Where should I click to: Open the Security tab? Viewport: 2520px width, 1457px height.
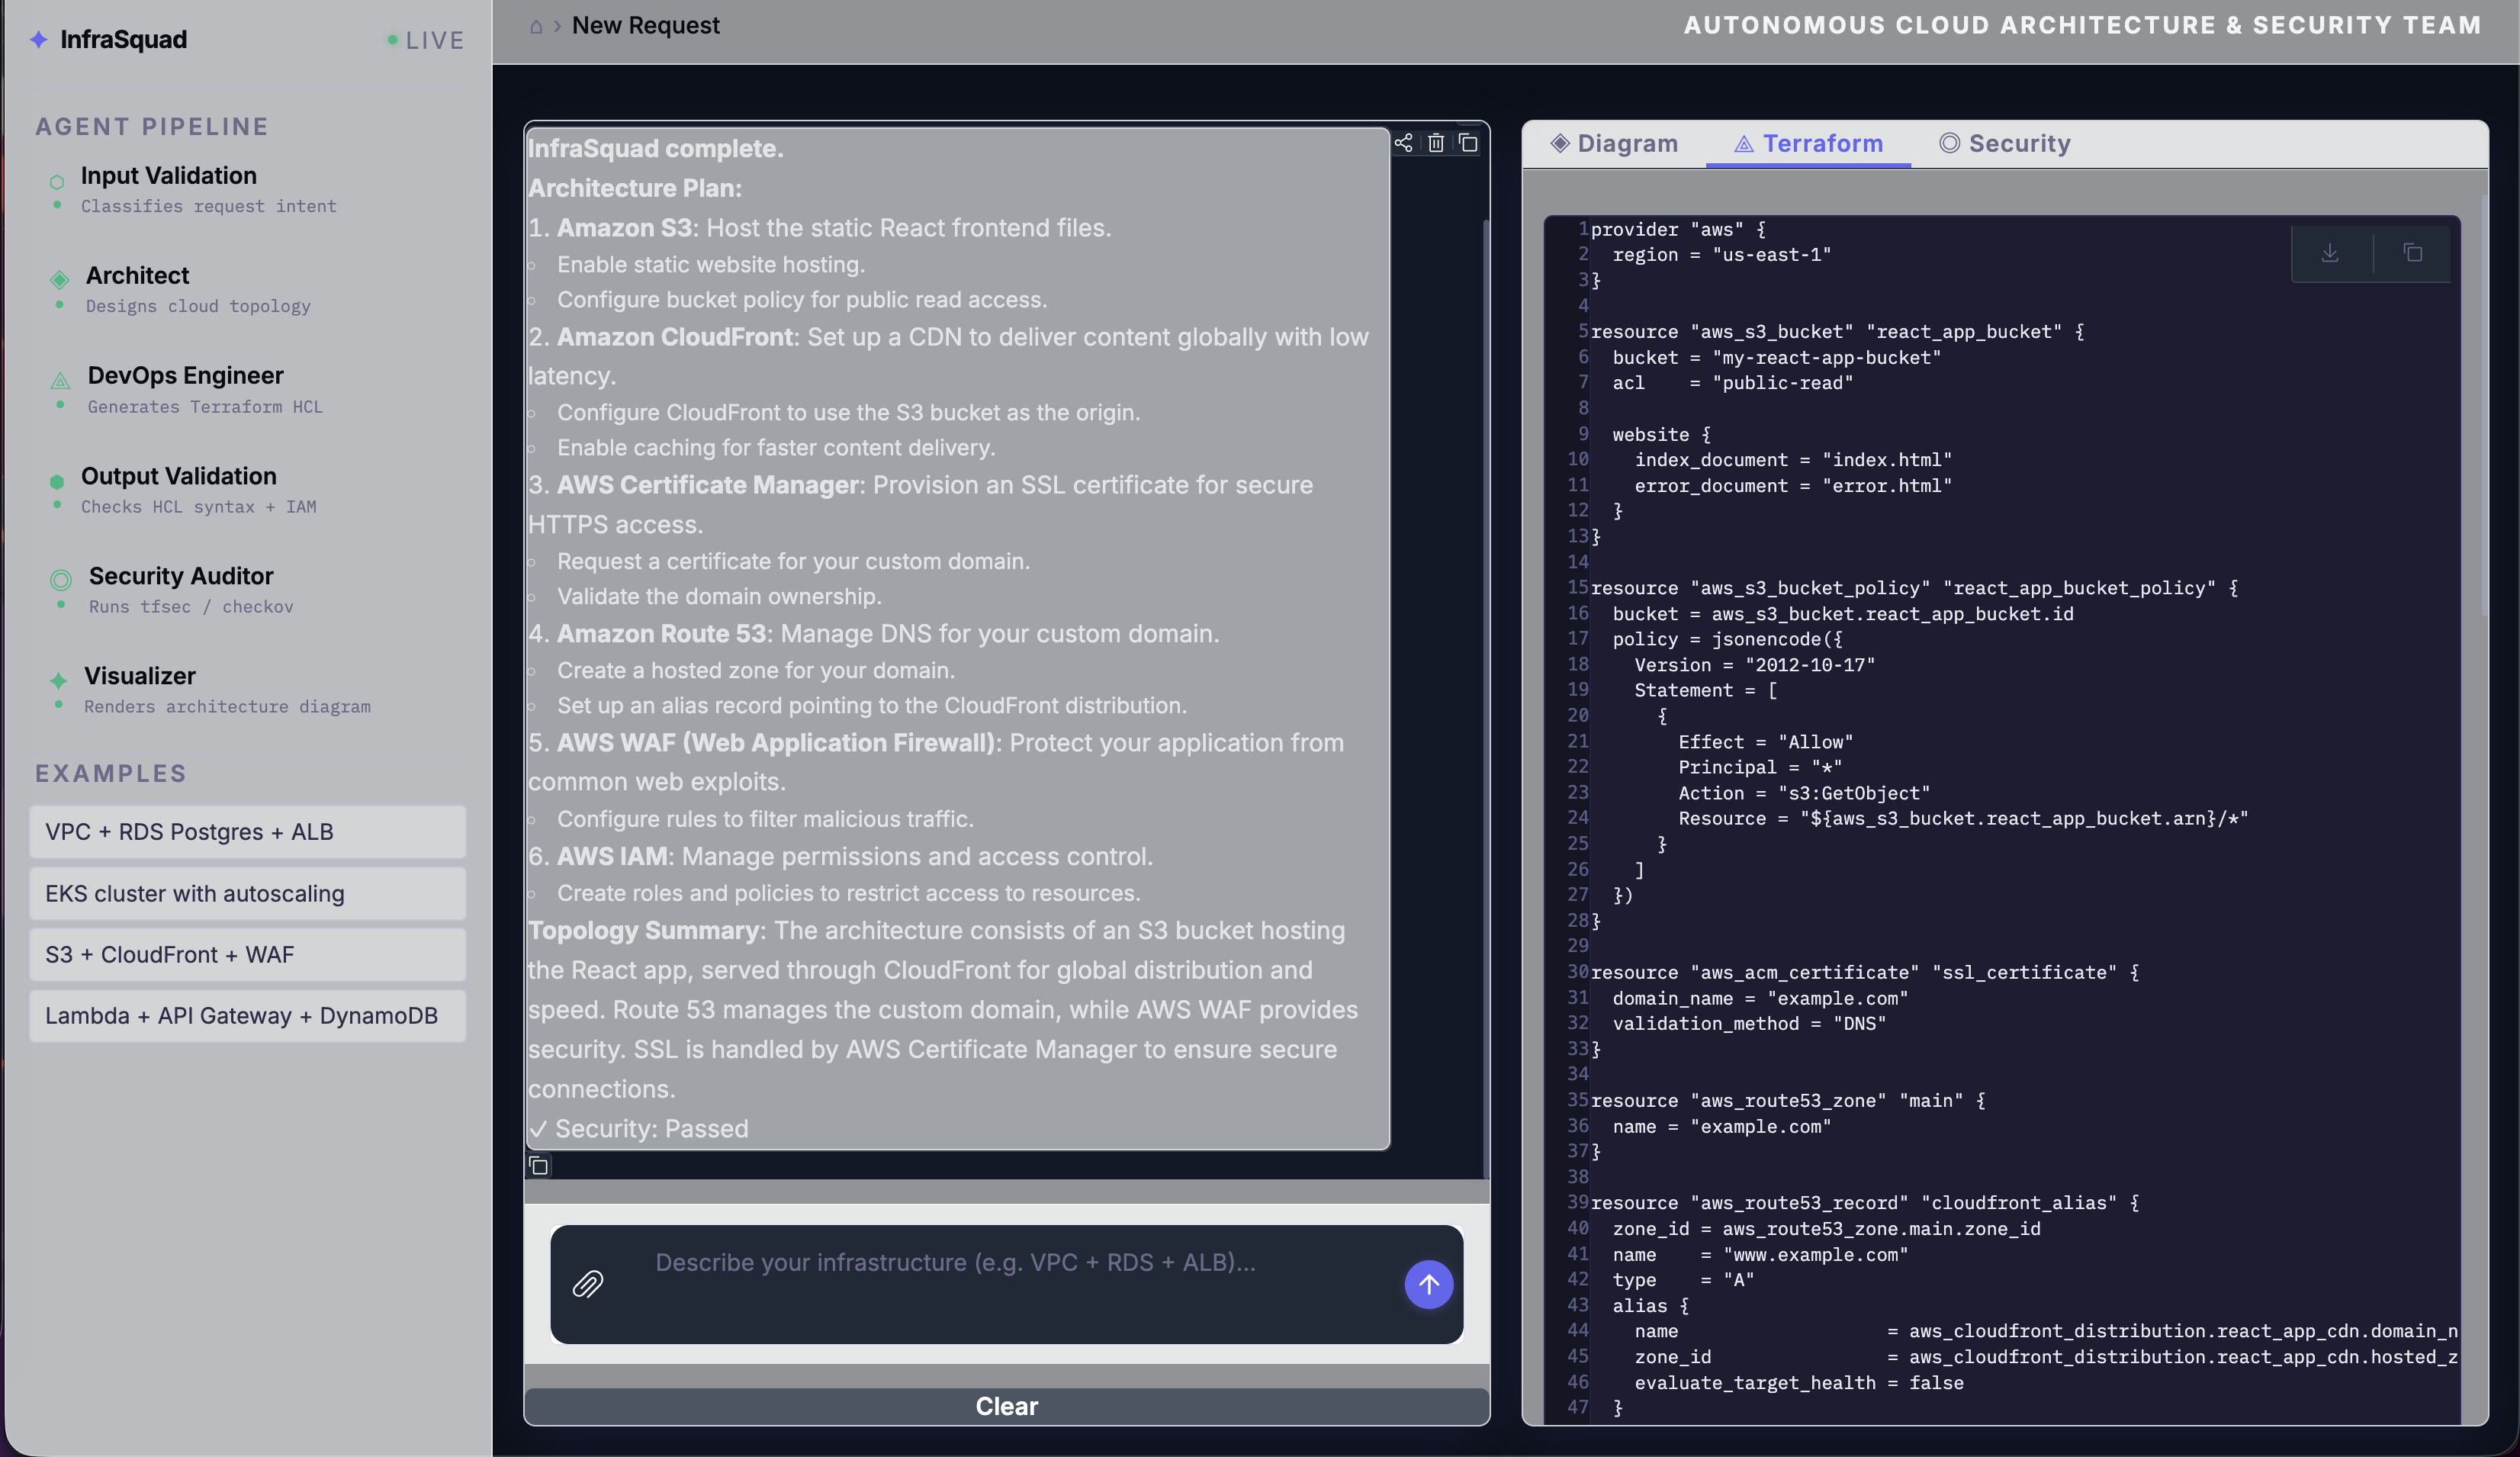[x=2005, y=143]
